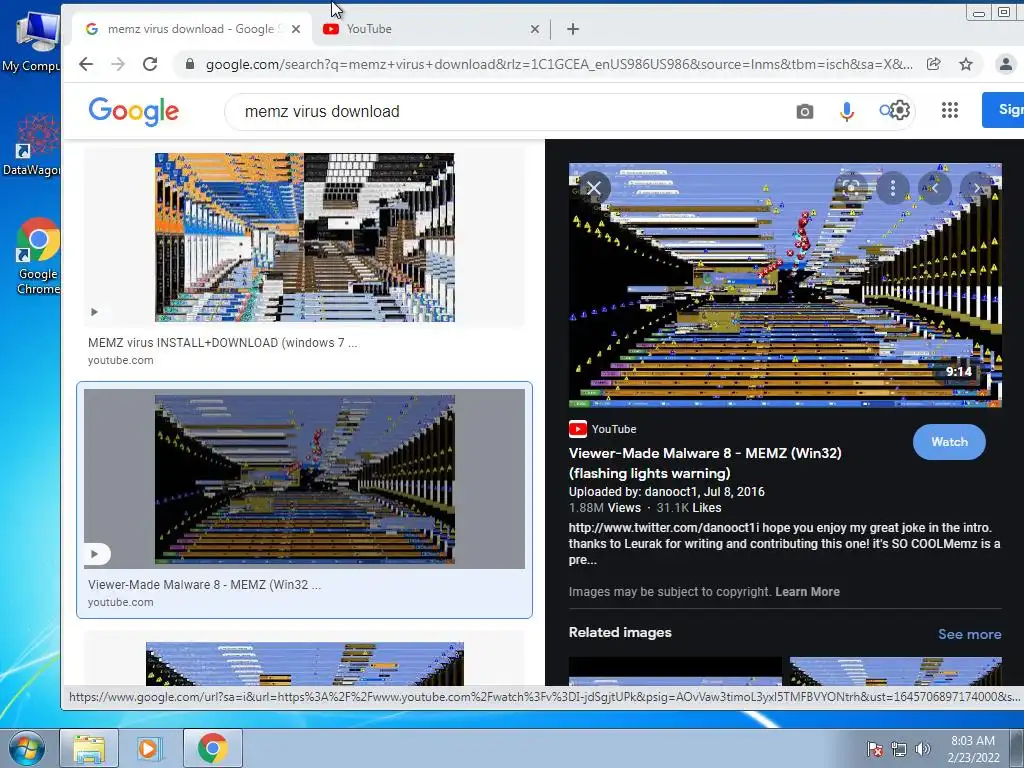1024x768 pixels.
Task: Click the Watch button
Action: (x=949, y=442)
